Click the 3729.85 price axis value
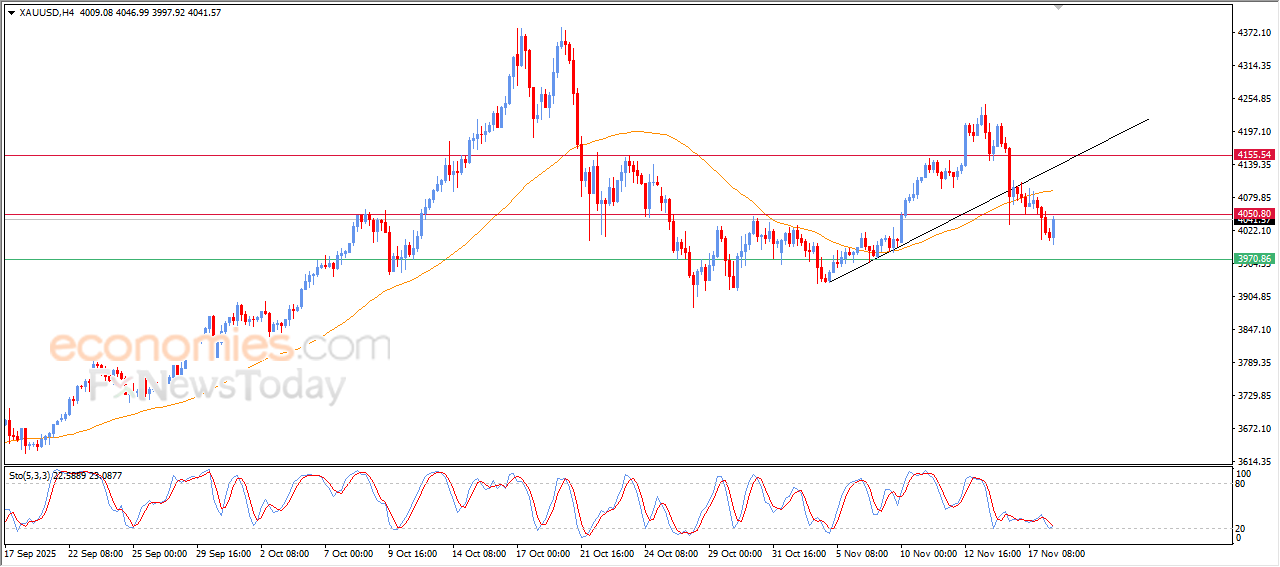1280x567 pixels. [x=1254, y=396]
